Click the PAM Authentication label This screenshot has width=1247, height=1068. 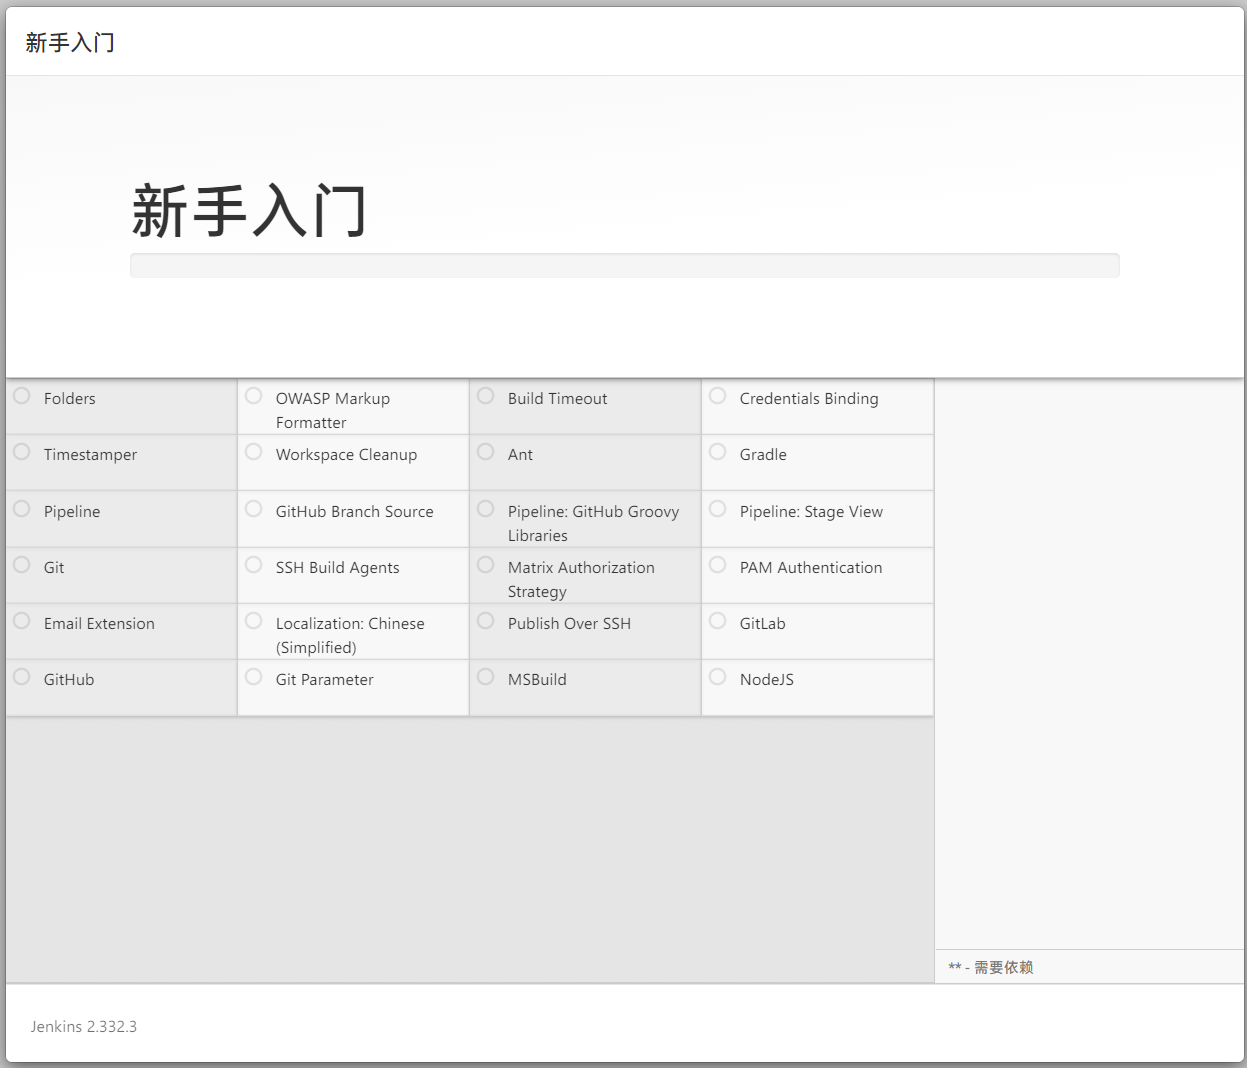(x=811, y=567)
